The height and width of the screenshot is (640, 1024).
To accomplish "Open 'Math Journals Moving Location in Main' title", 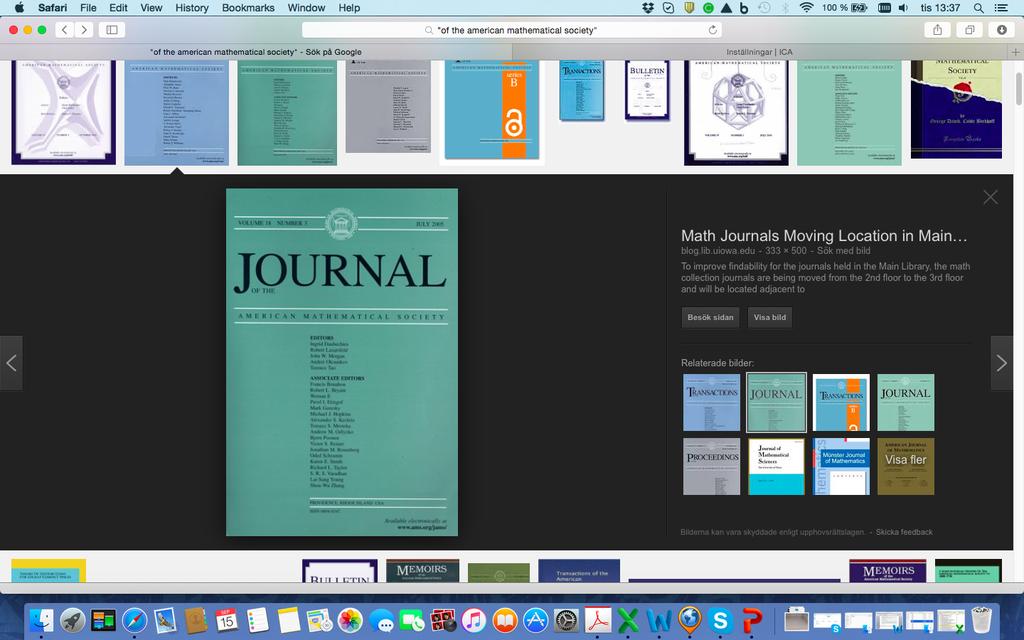I will pyautogui.click(x=824, y=236).
